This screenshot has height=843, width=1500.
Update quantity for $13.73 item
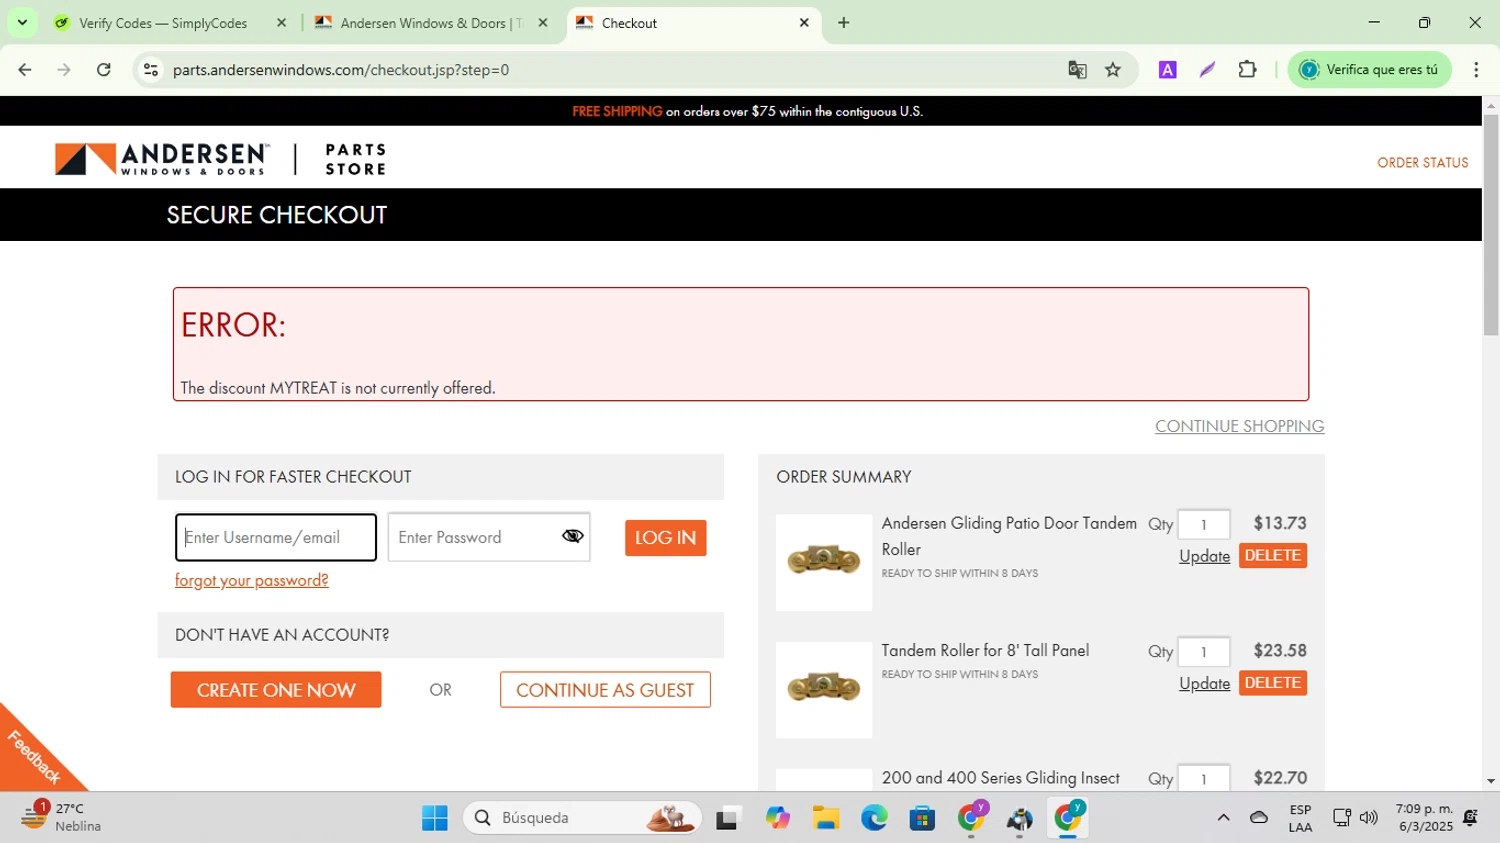[x=1204, y=556]
